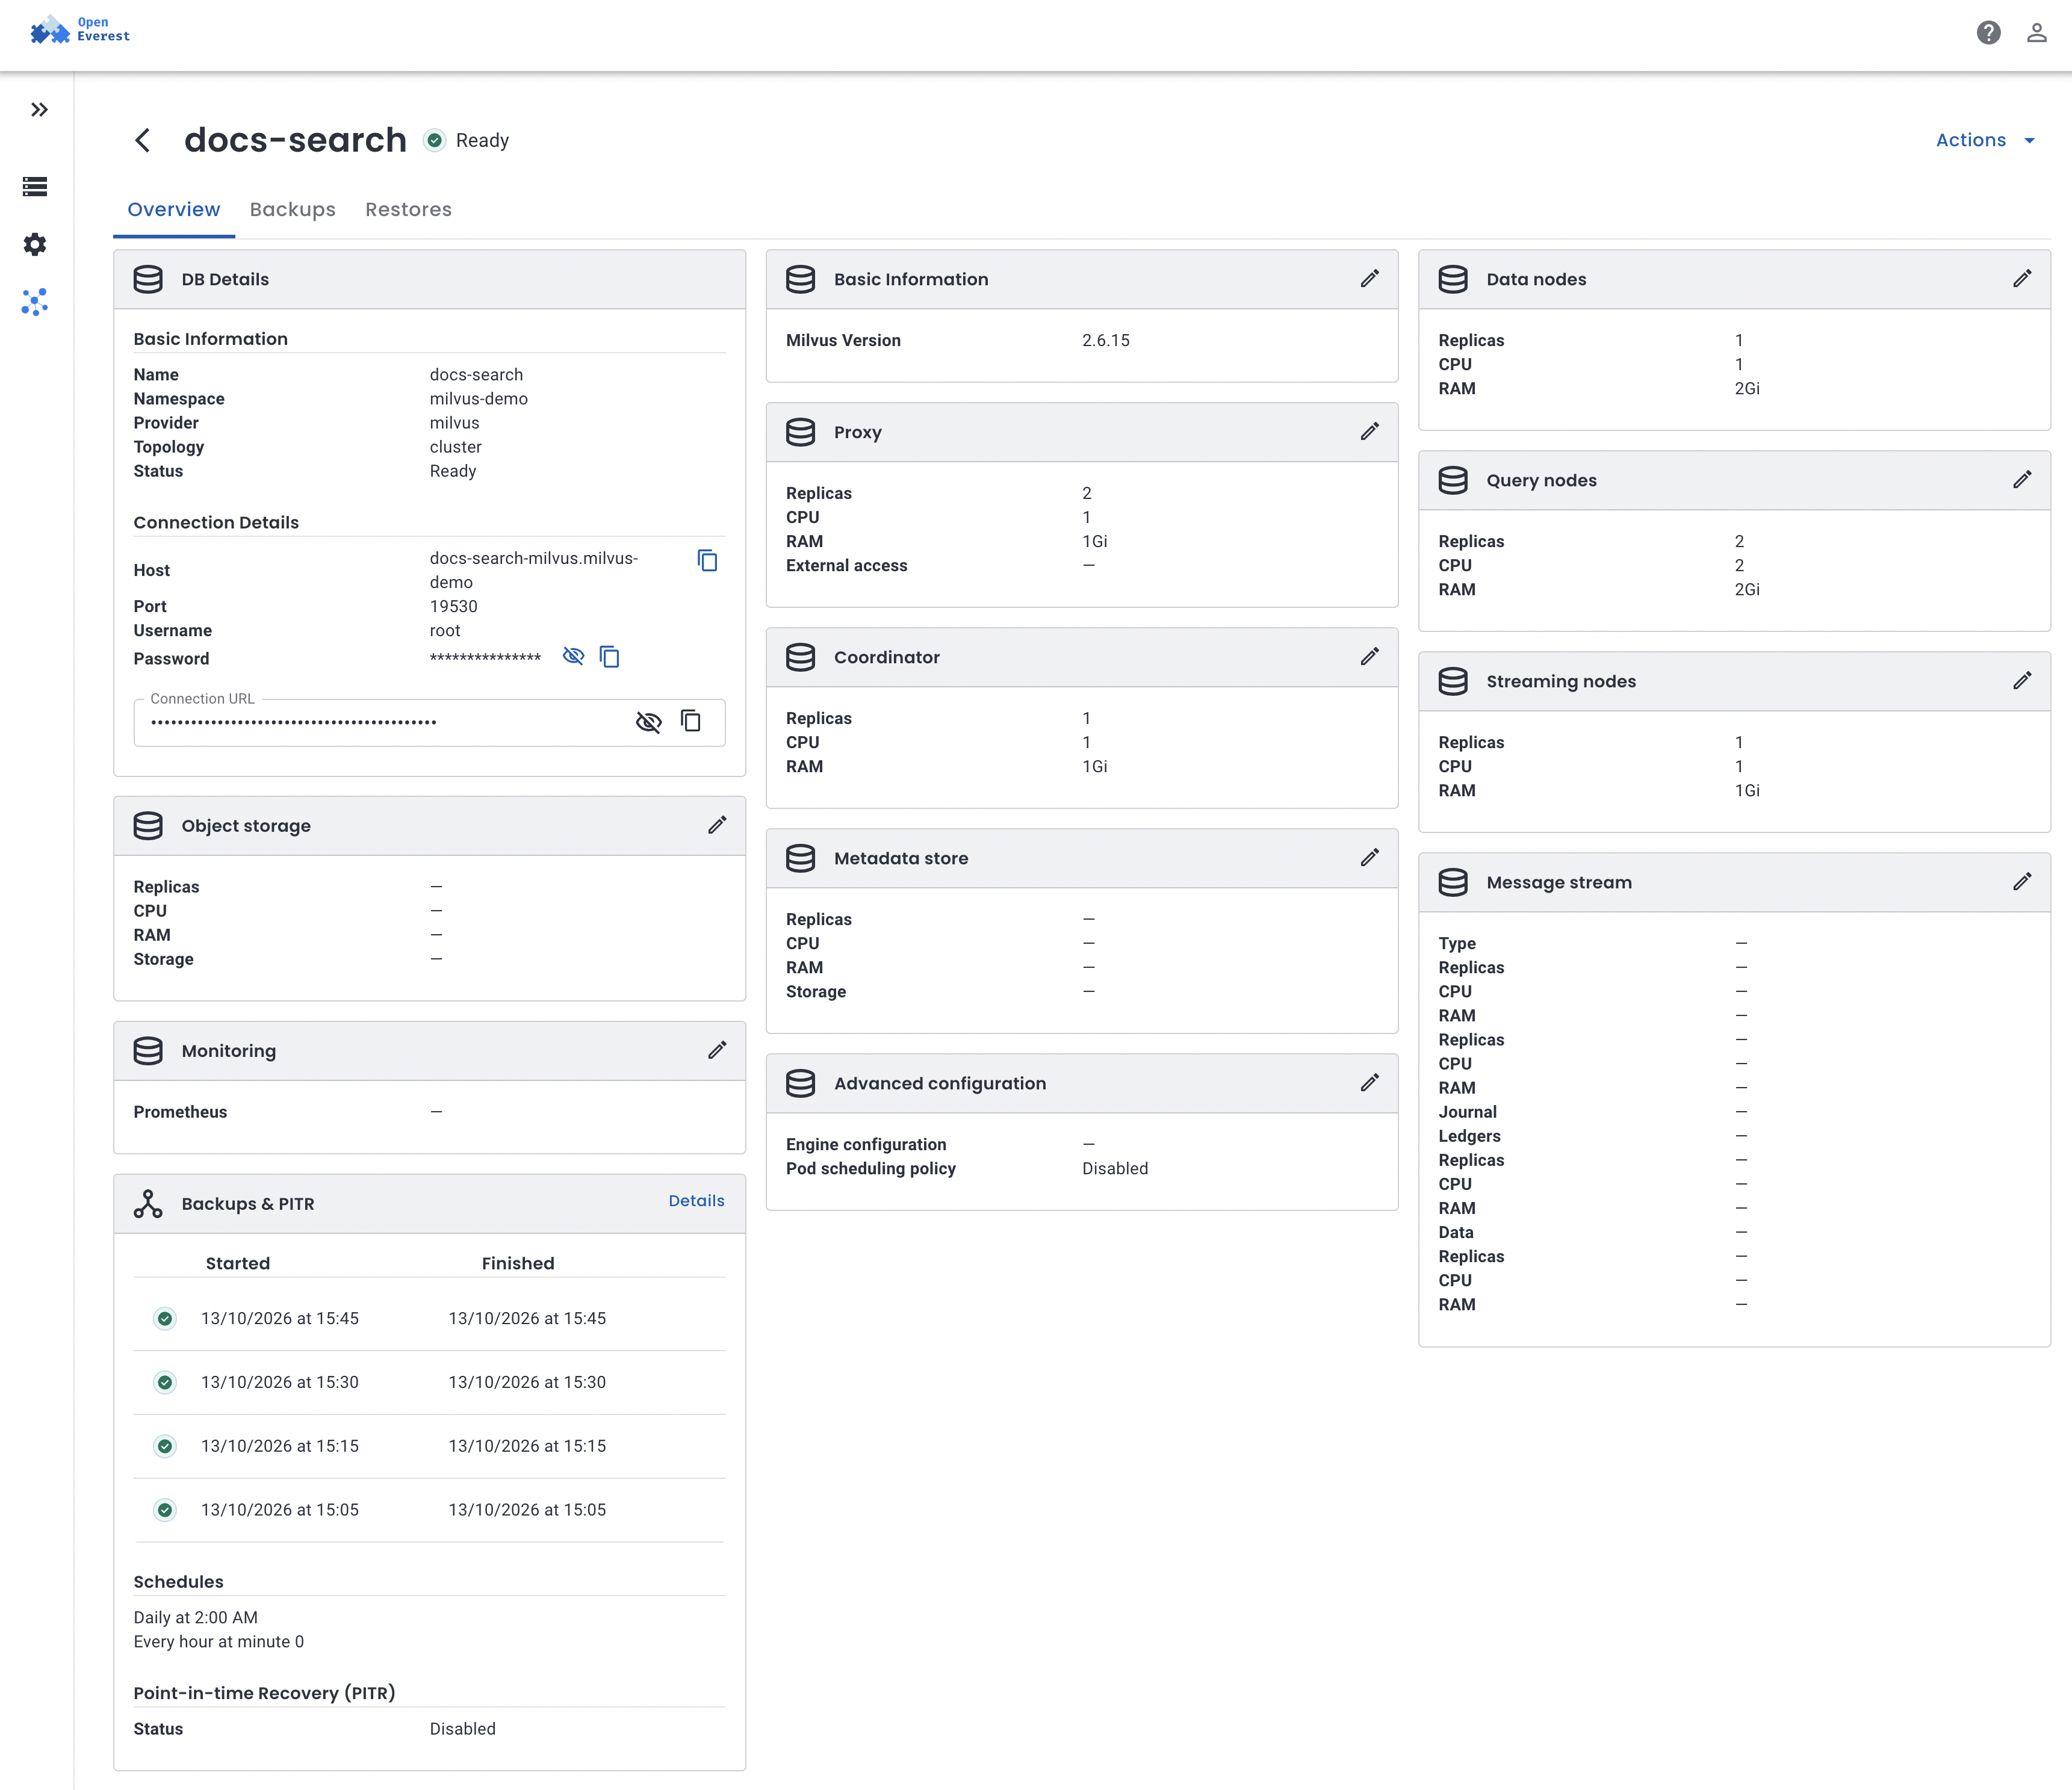2072x1790 pixels.
Task: Click the 'Daily at 2:00 AM' schedule
Action: (x=196, y=1618)
